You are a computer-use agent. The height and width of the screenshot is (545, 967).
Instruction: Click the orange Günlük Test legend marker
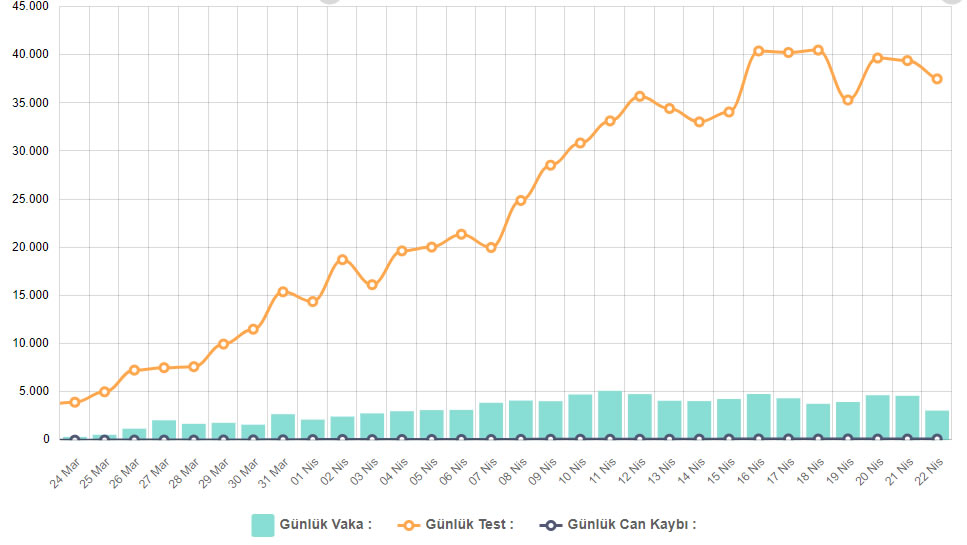click(x=407, y=524)
